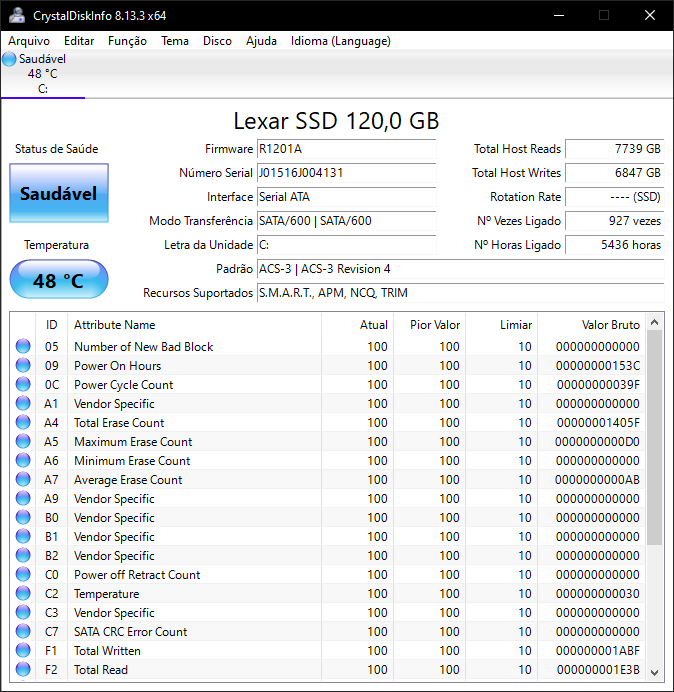Click the status orb for Total Read
This screenshot has height=692, width=674.
coord(23,669)
